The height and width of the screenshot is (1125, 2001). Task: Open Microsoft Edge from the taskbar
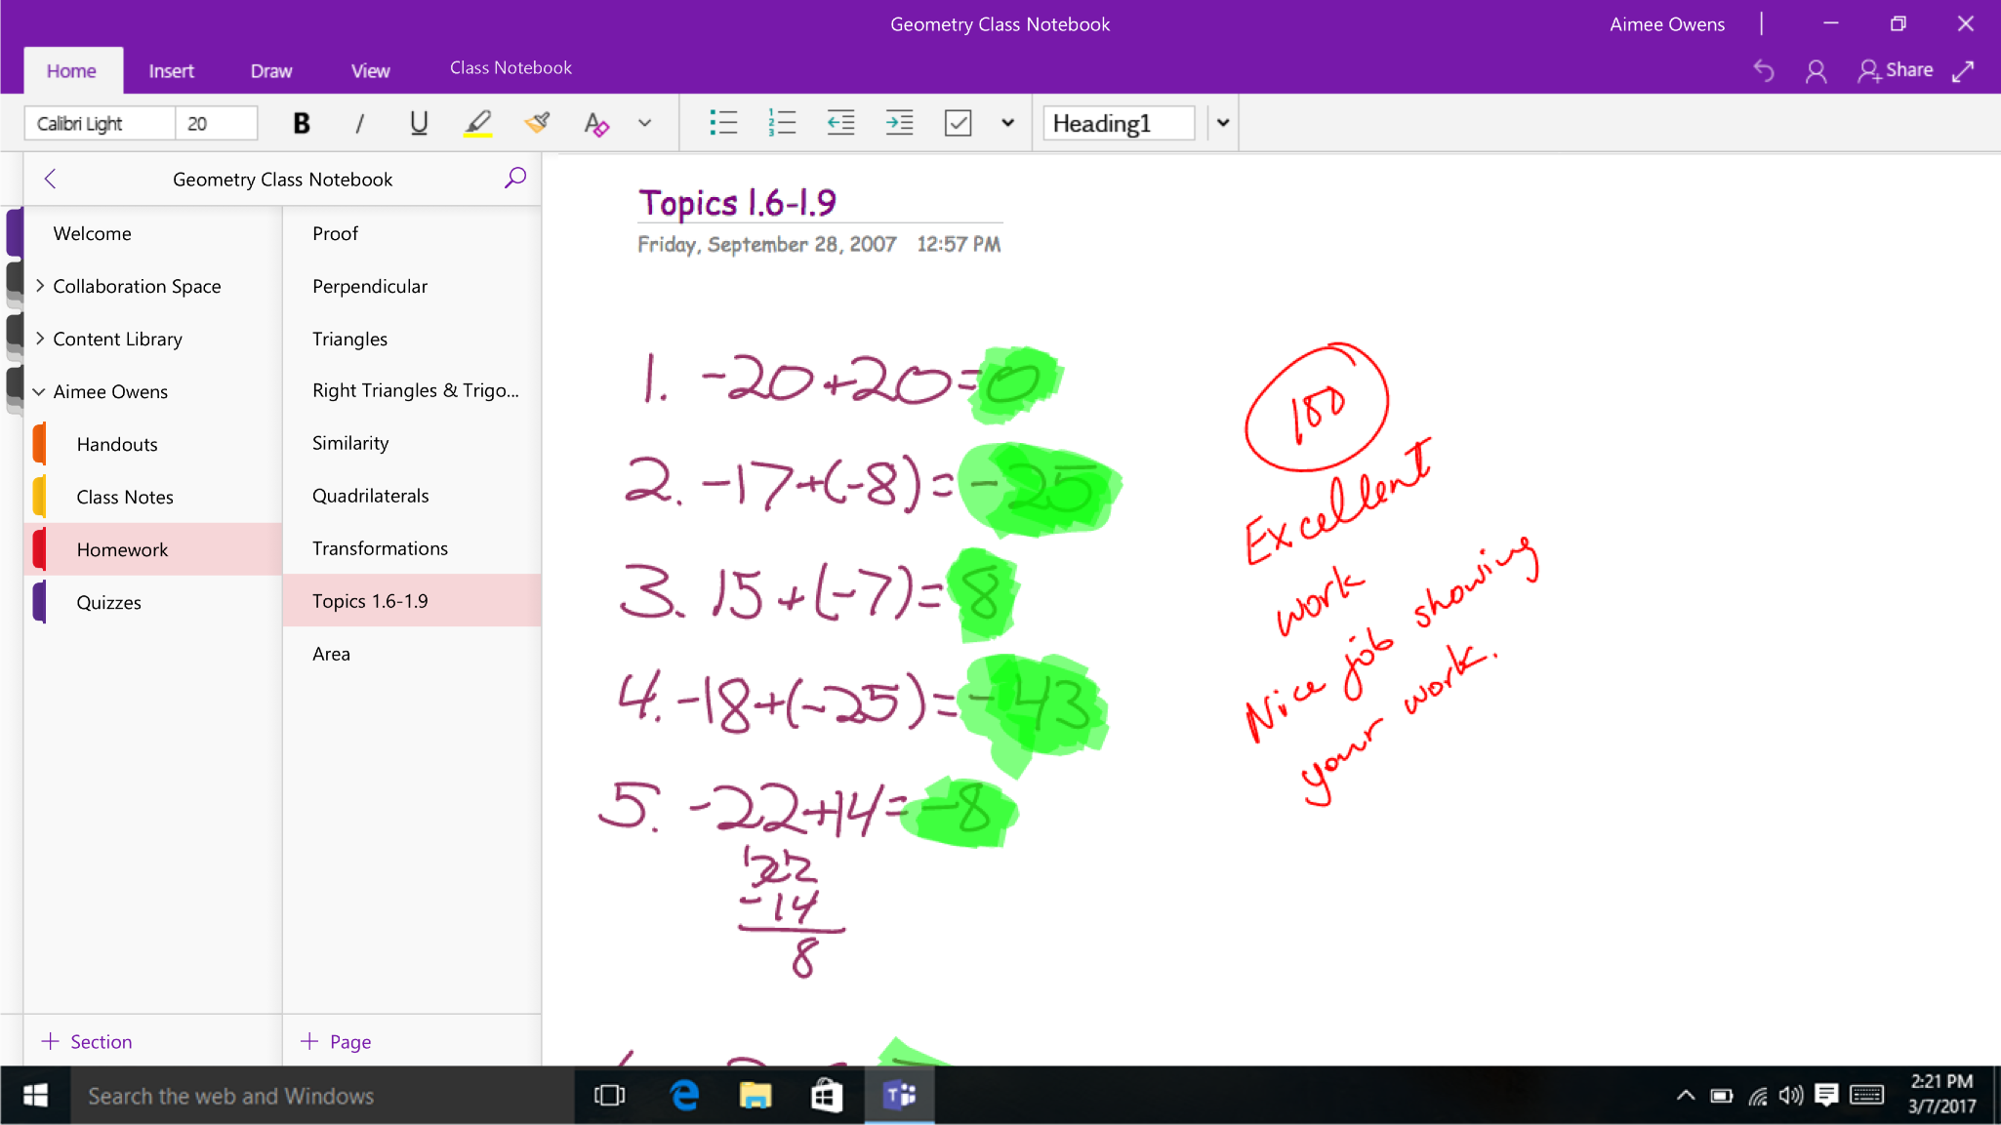[x=684, y=1095]
